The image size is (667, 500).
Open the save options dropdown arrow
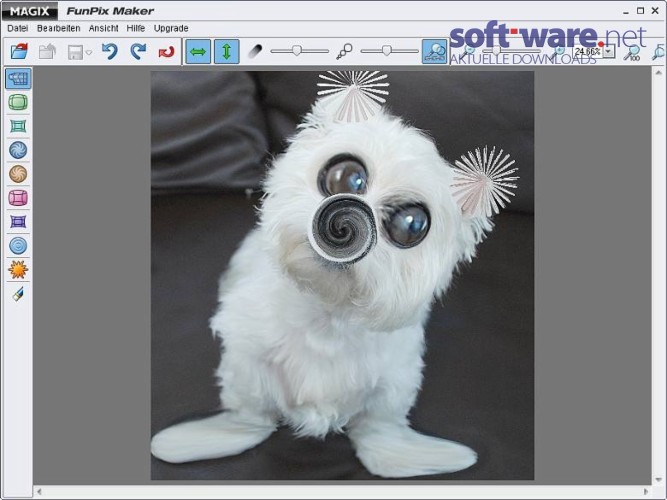[88, 53]
